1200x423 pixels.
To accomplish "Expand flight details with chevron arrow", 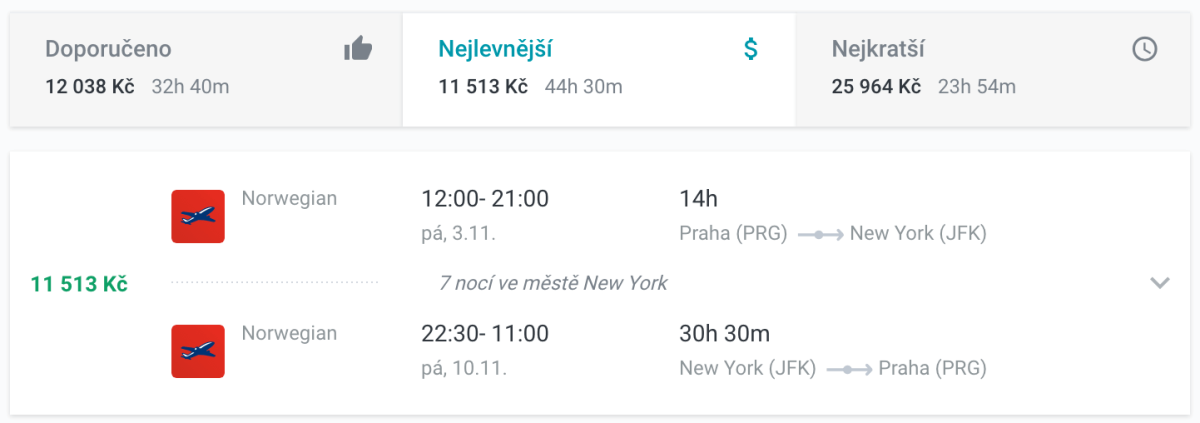I will 1160,283.
